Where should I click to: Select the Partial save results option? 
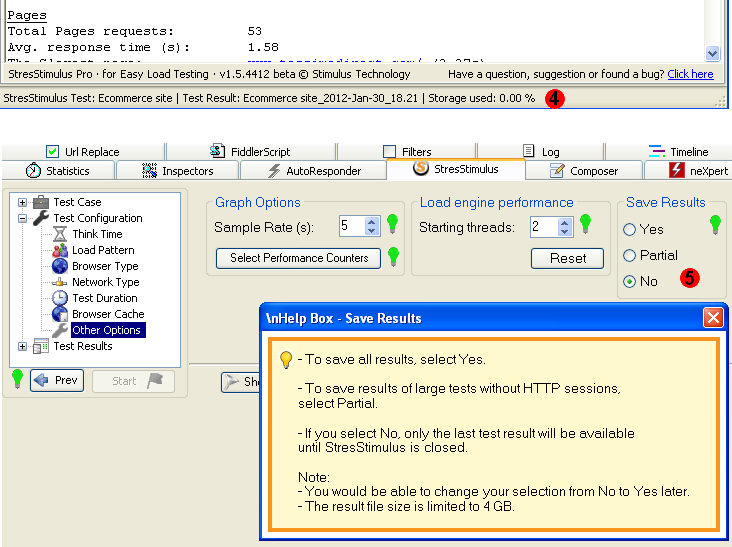pyautogui.click(x=629, y=255)
